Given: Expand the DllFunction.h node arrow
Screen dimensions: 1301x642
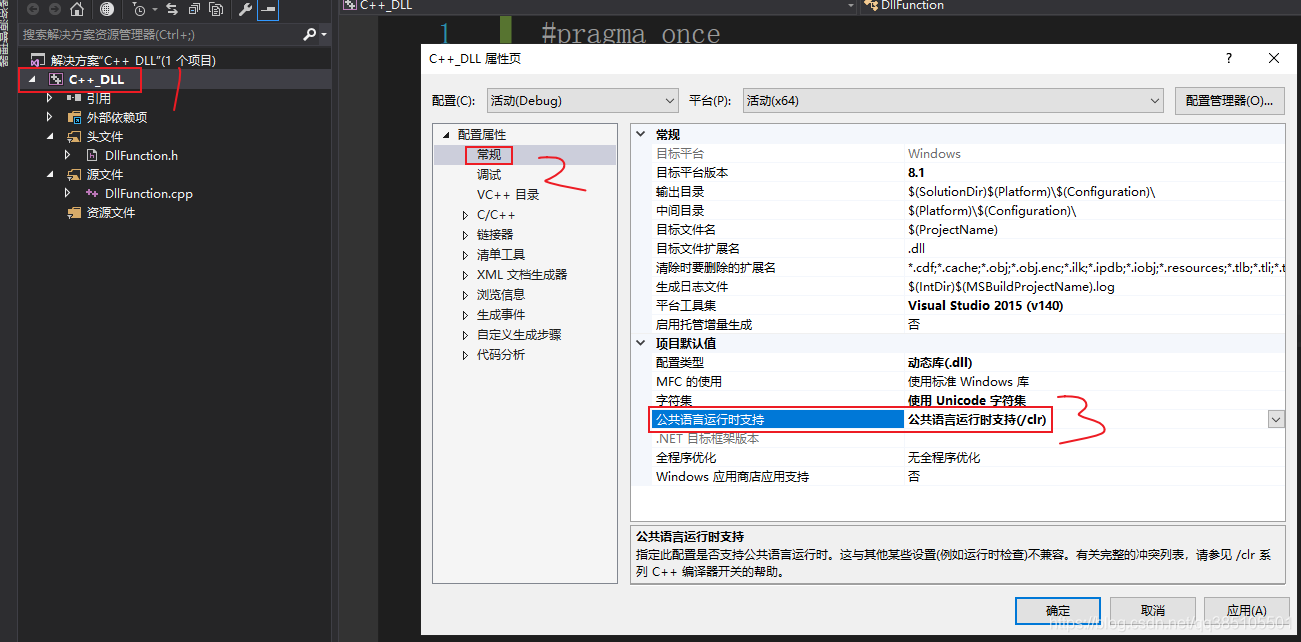Looking at the screenshot, I should (68, 155).
